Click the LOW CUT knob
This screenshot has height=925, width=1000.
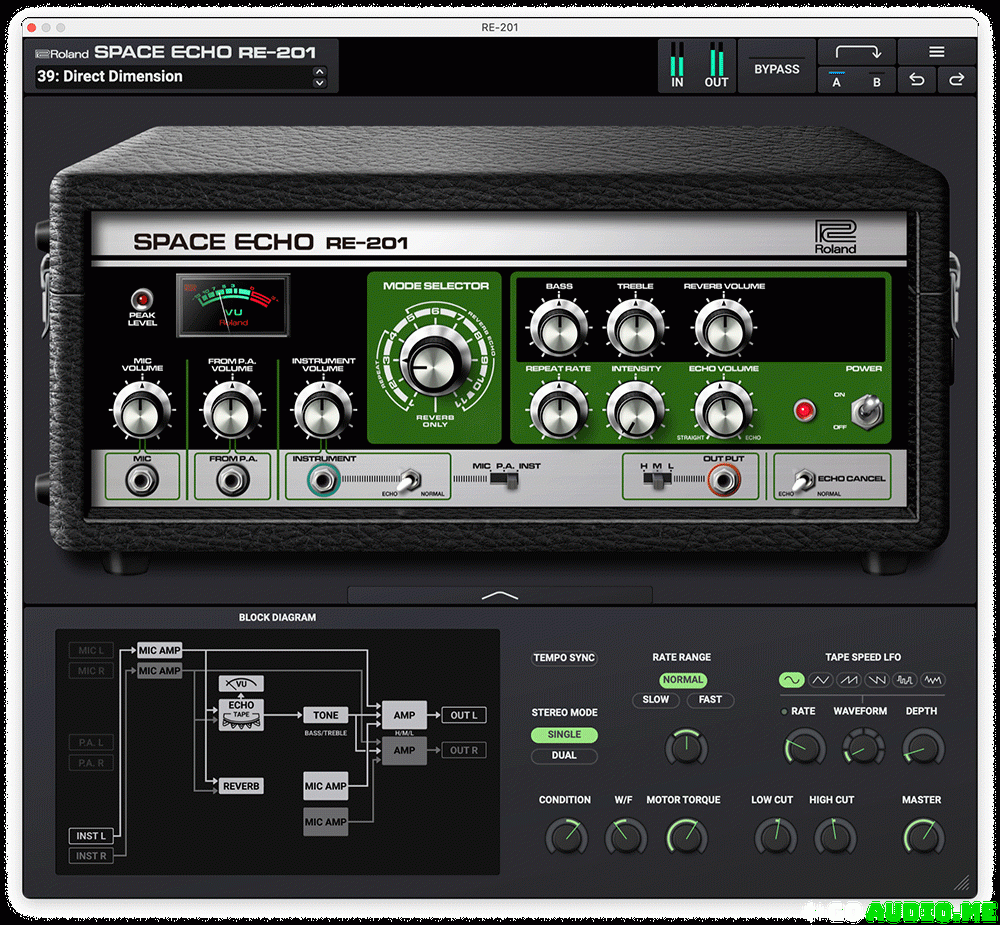(x=775, y=836)
